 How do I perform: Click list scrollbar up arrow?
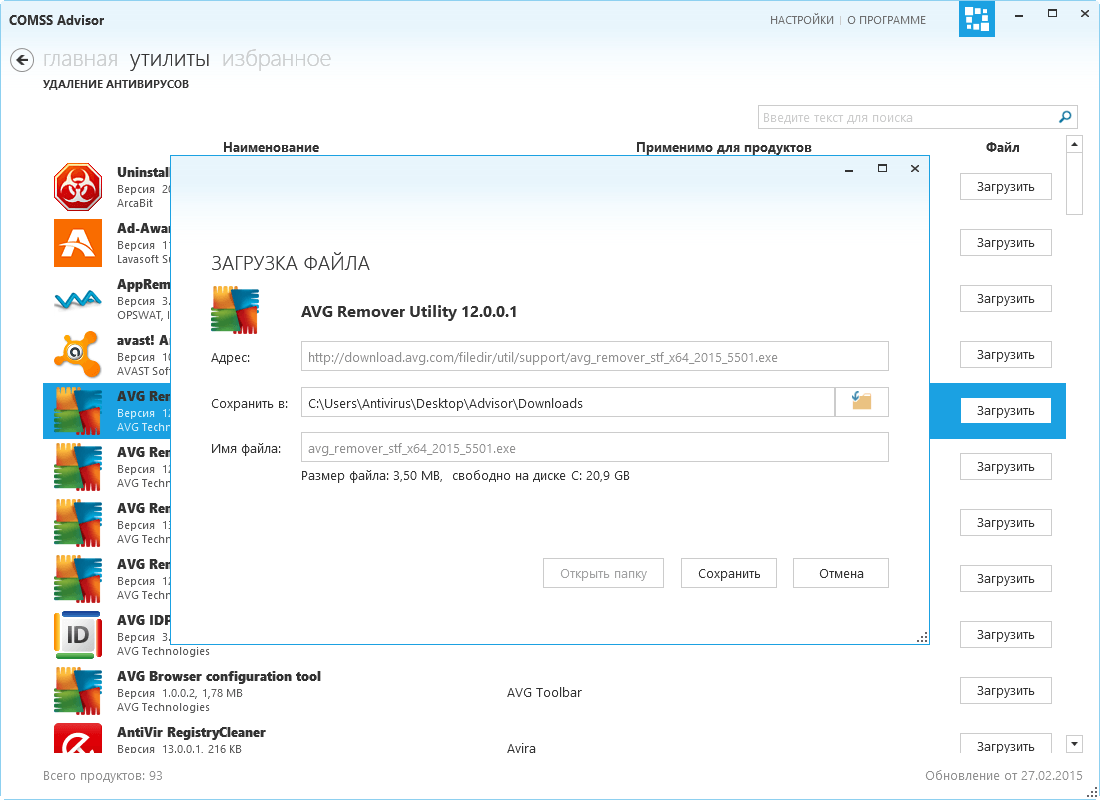point(1074,144)
